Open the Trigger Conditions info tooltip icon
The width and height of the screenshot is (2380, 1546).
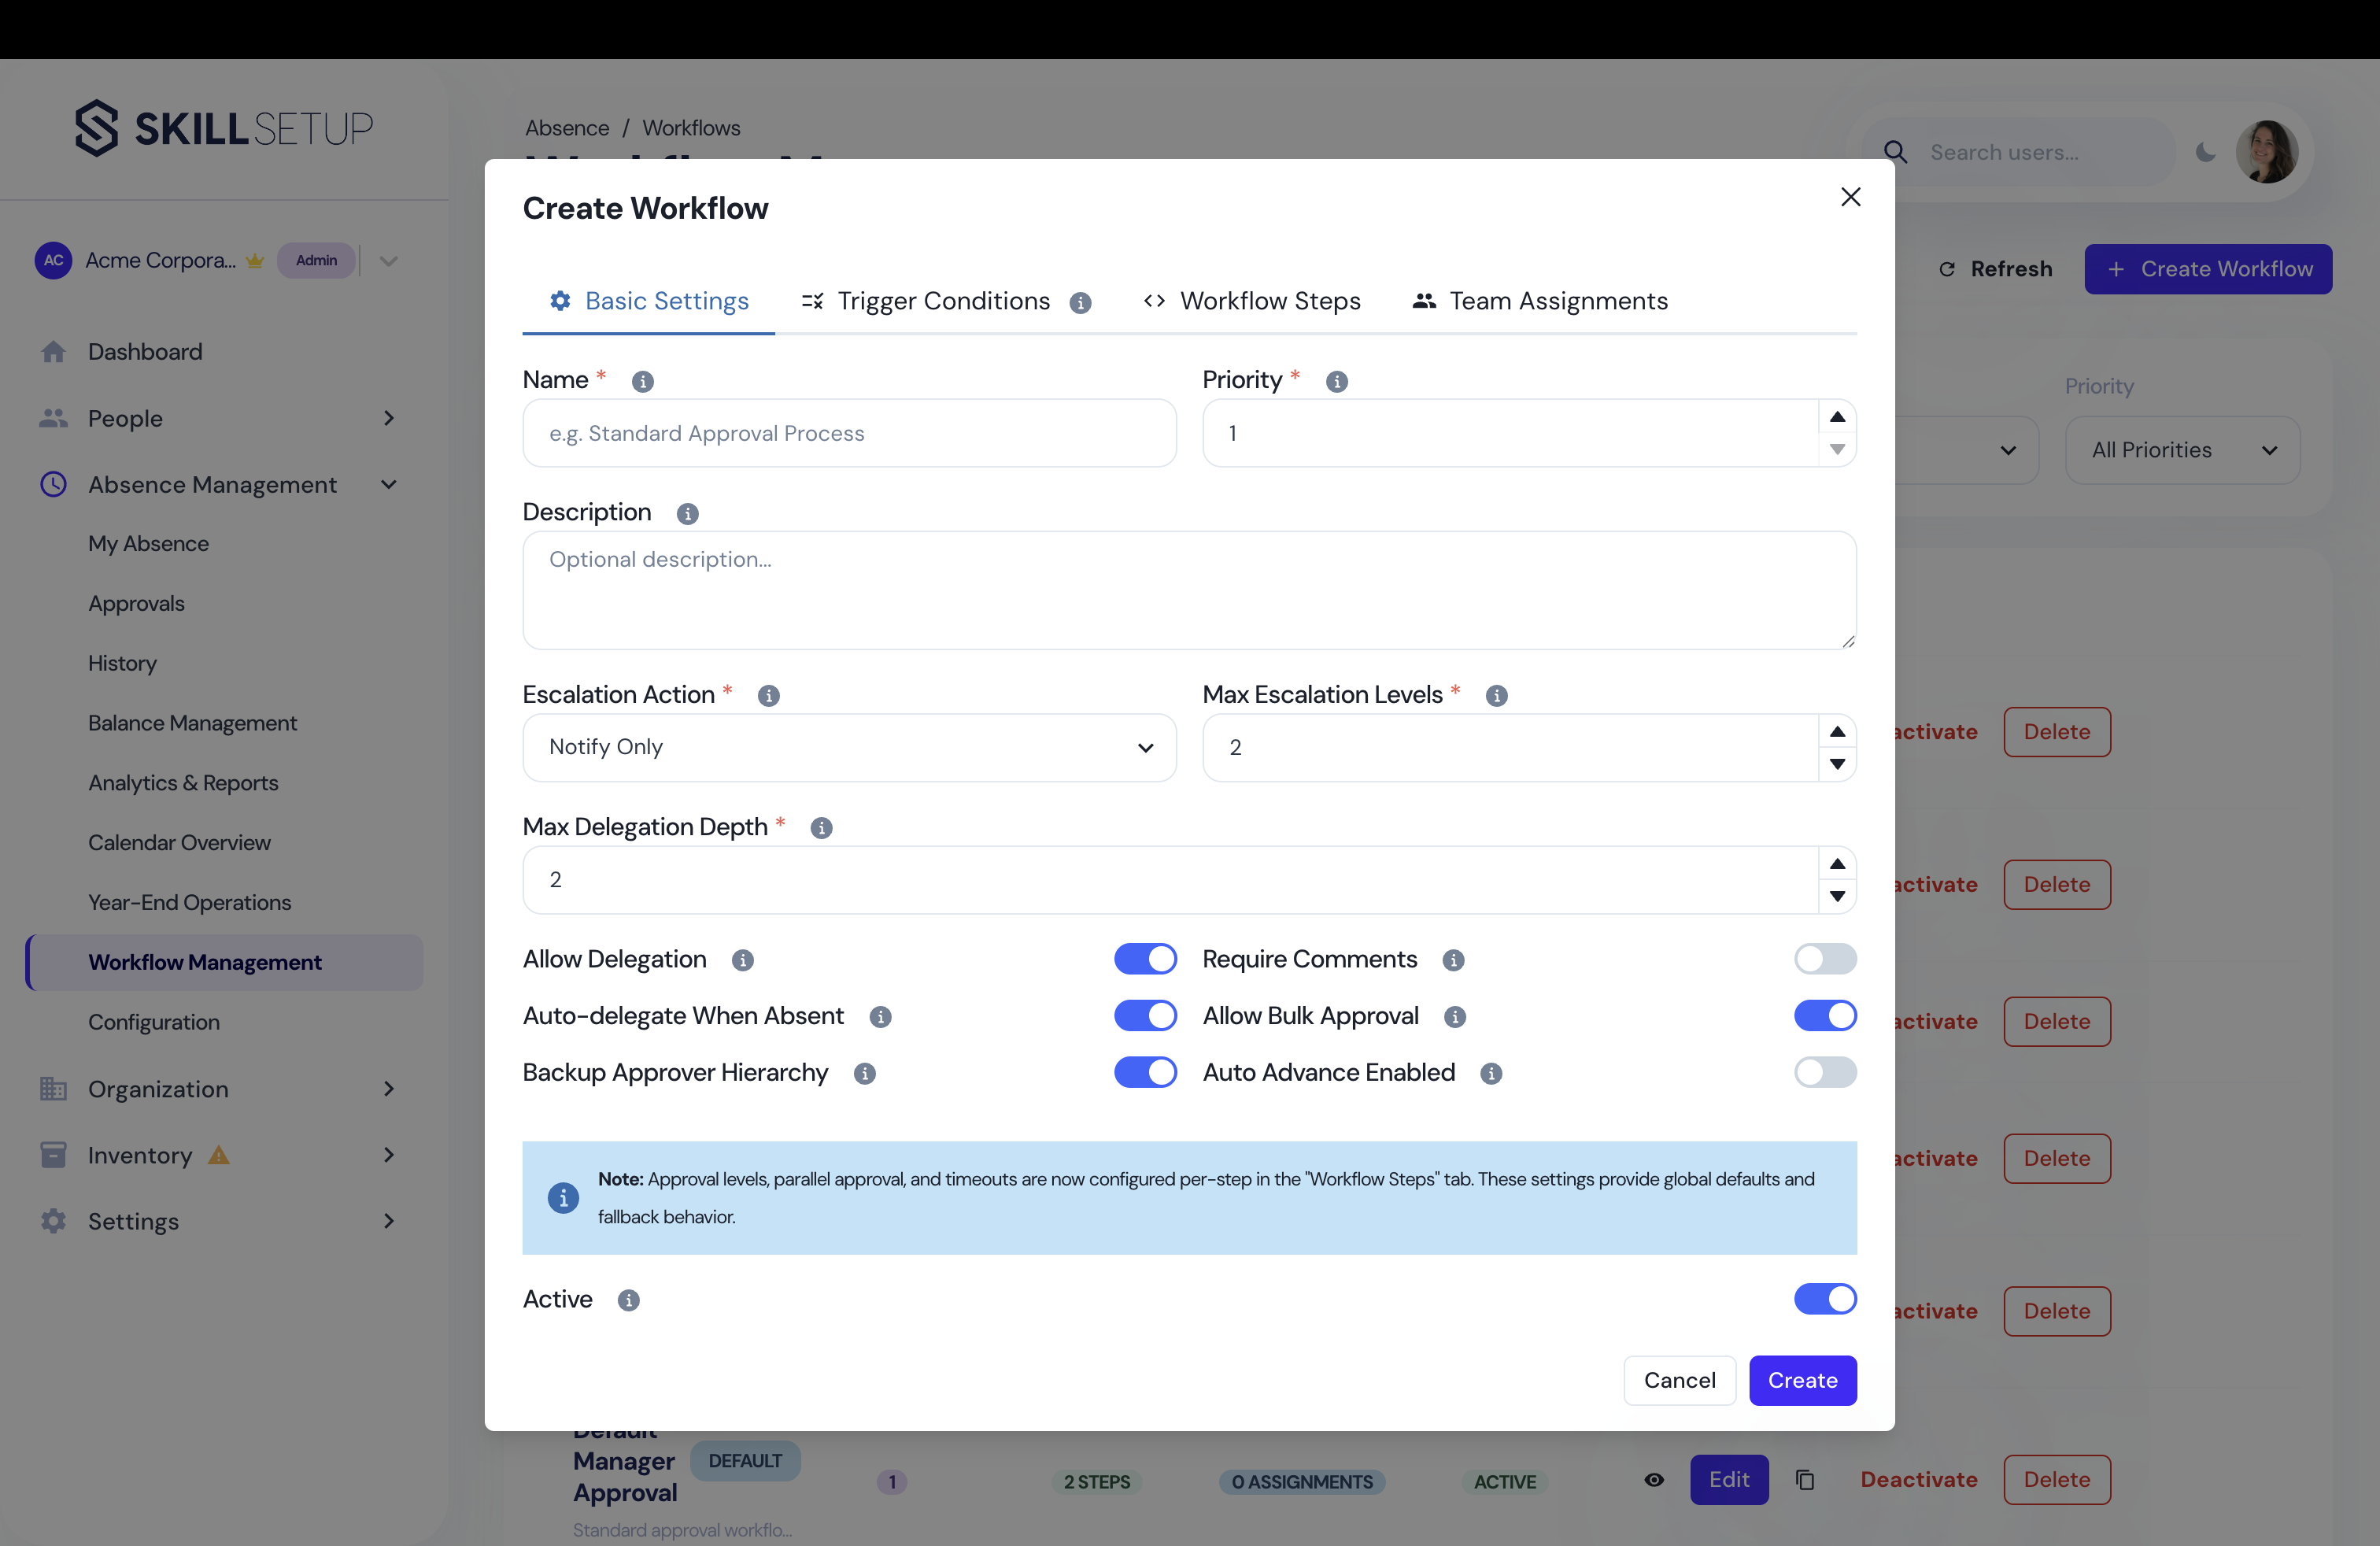[x=1081, y=302]
